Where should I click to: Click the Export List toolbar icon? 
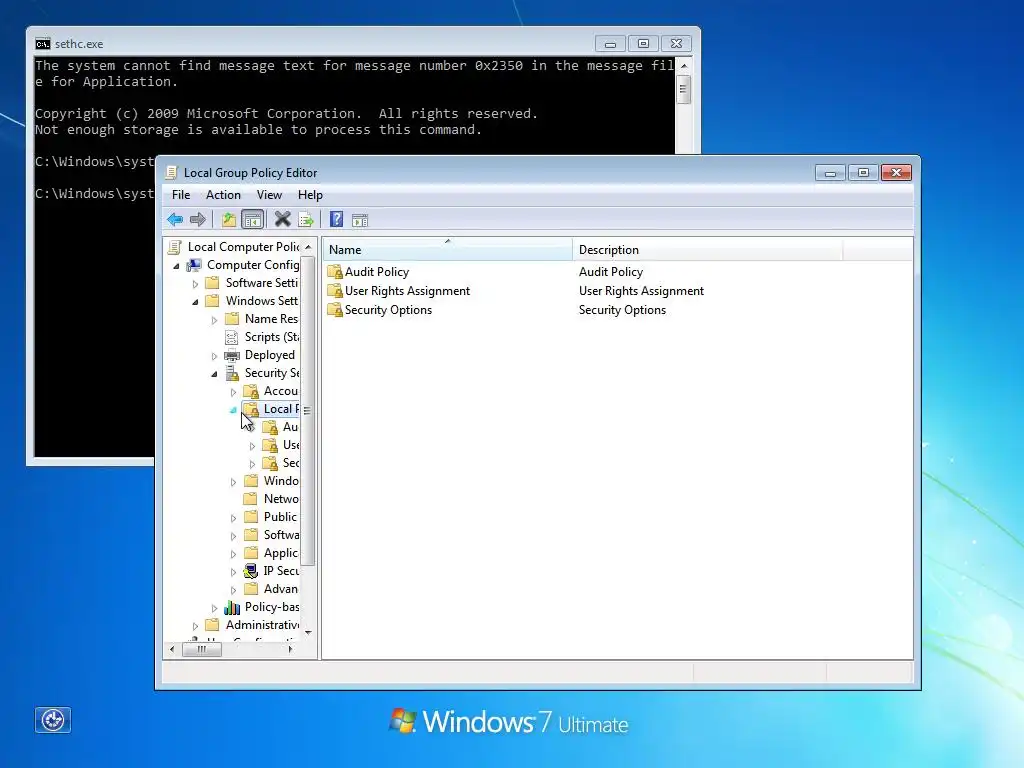coord(306,219)
